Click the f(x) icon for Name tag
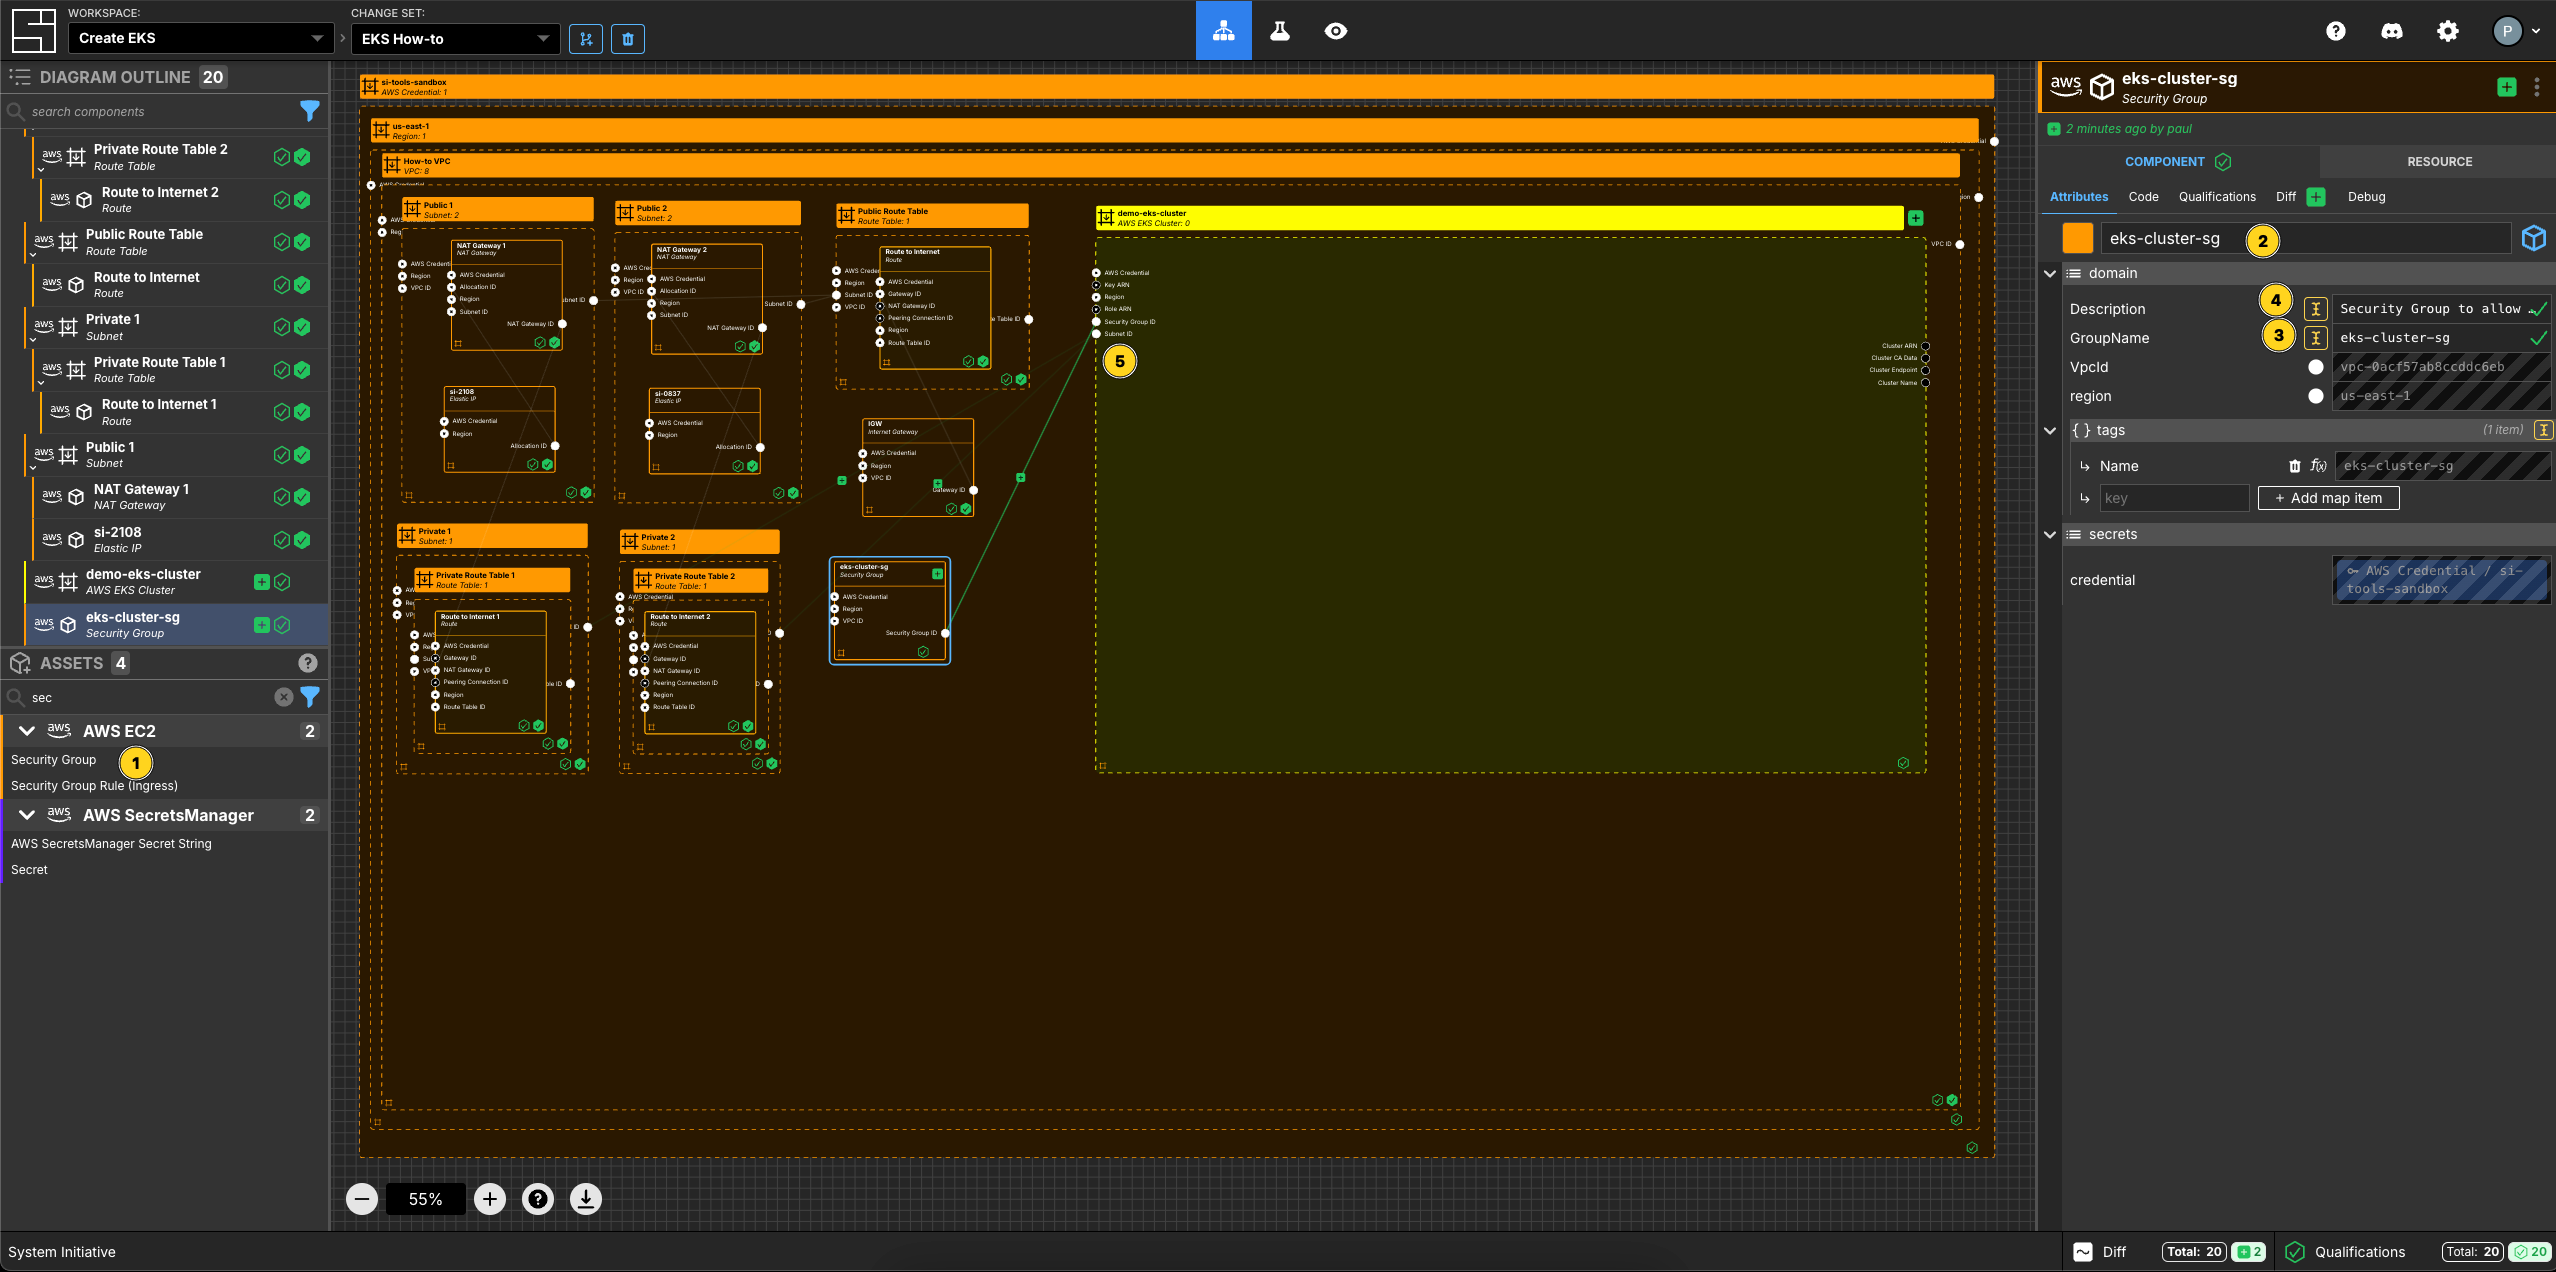This screenshot has width=2556, height=1272. click(2318, 466)
